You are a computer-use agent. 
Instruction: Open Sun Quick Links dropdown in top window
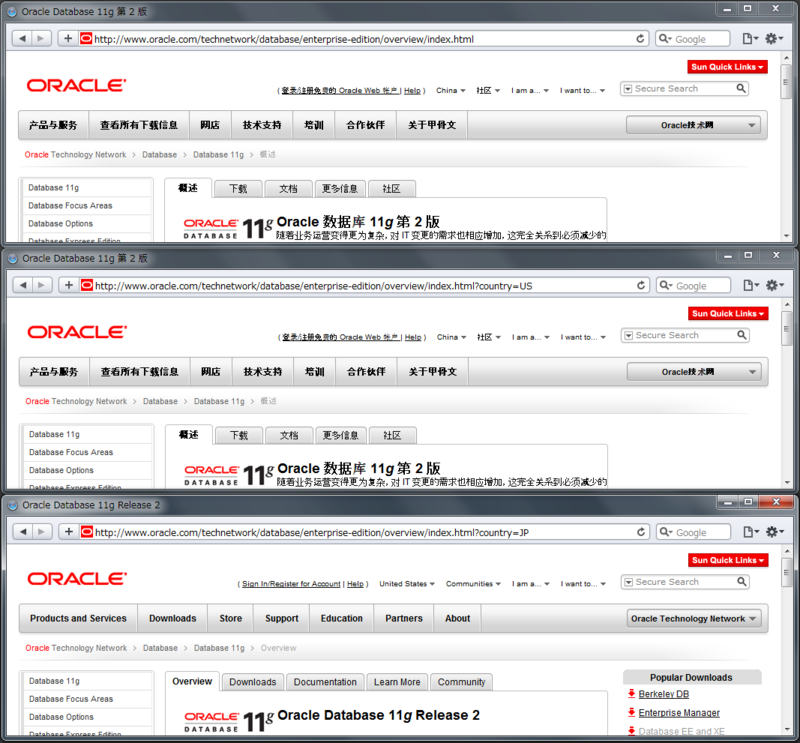(x=727, y=67)
